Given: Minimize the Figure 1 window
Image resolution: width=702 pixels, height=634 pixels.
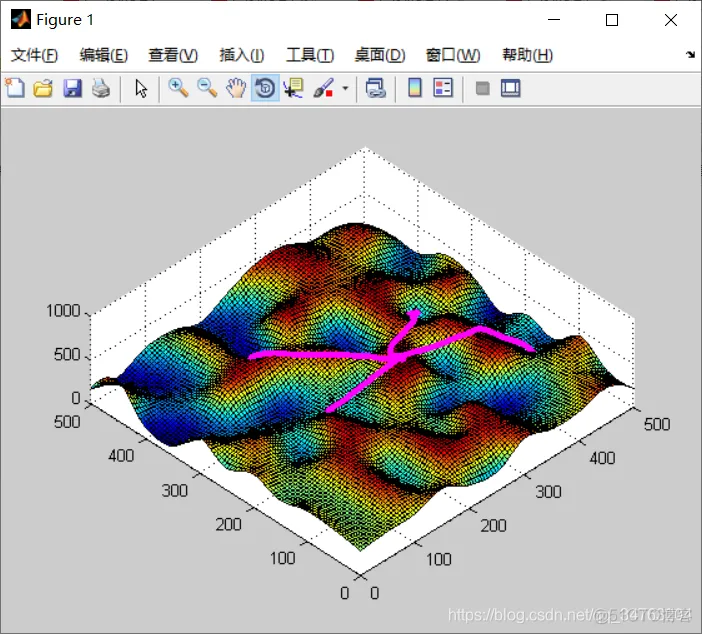Looking at the screenshot, I should click(554, 20).
